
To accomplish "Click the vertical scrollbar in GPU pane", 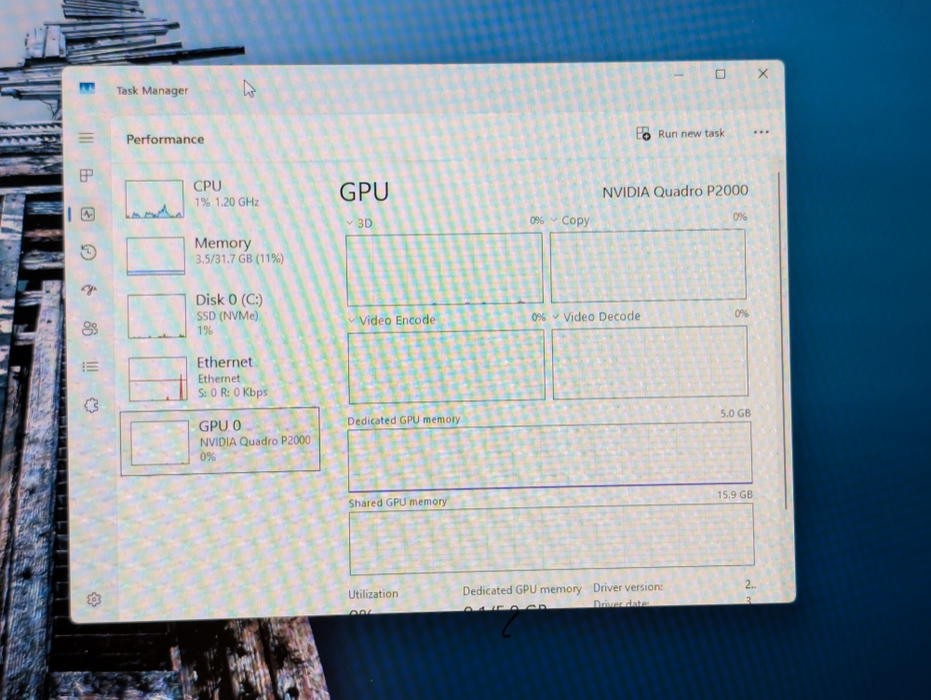I will click(x=783, y=340).
